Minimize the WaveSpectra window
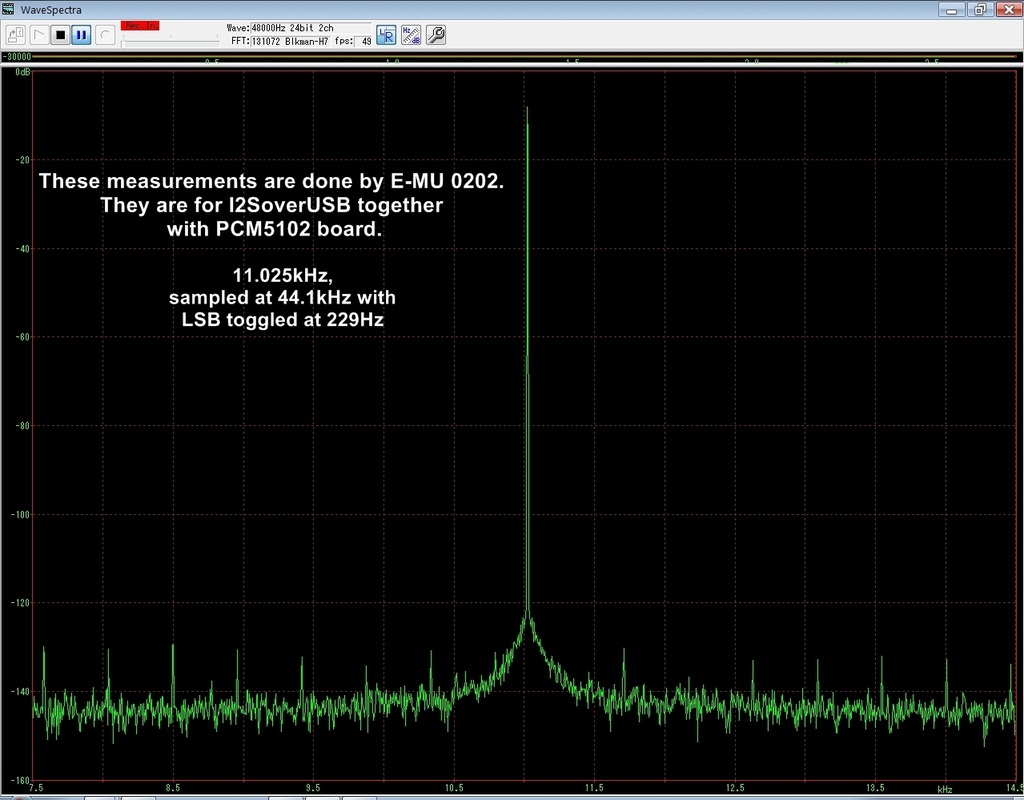This screenshot has width=1024, height=800. point(953,9)
